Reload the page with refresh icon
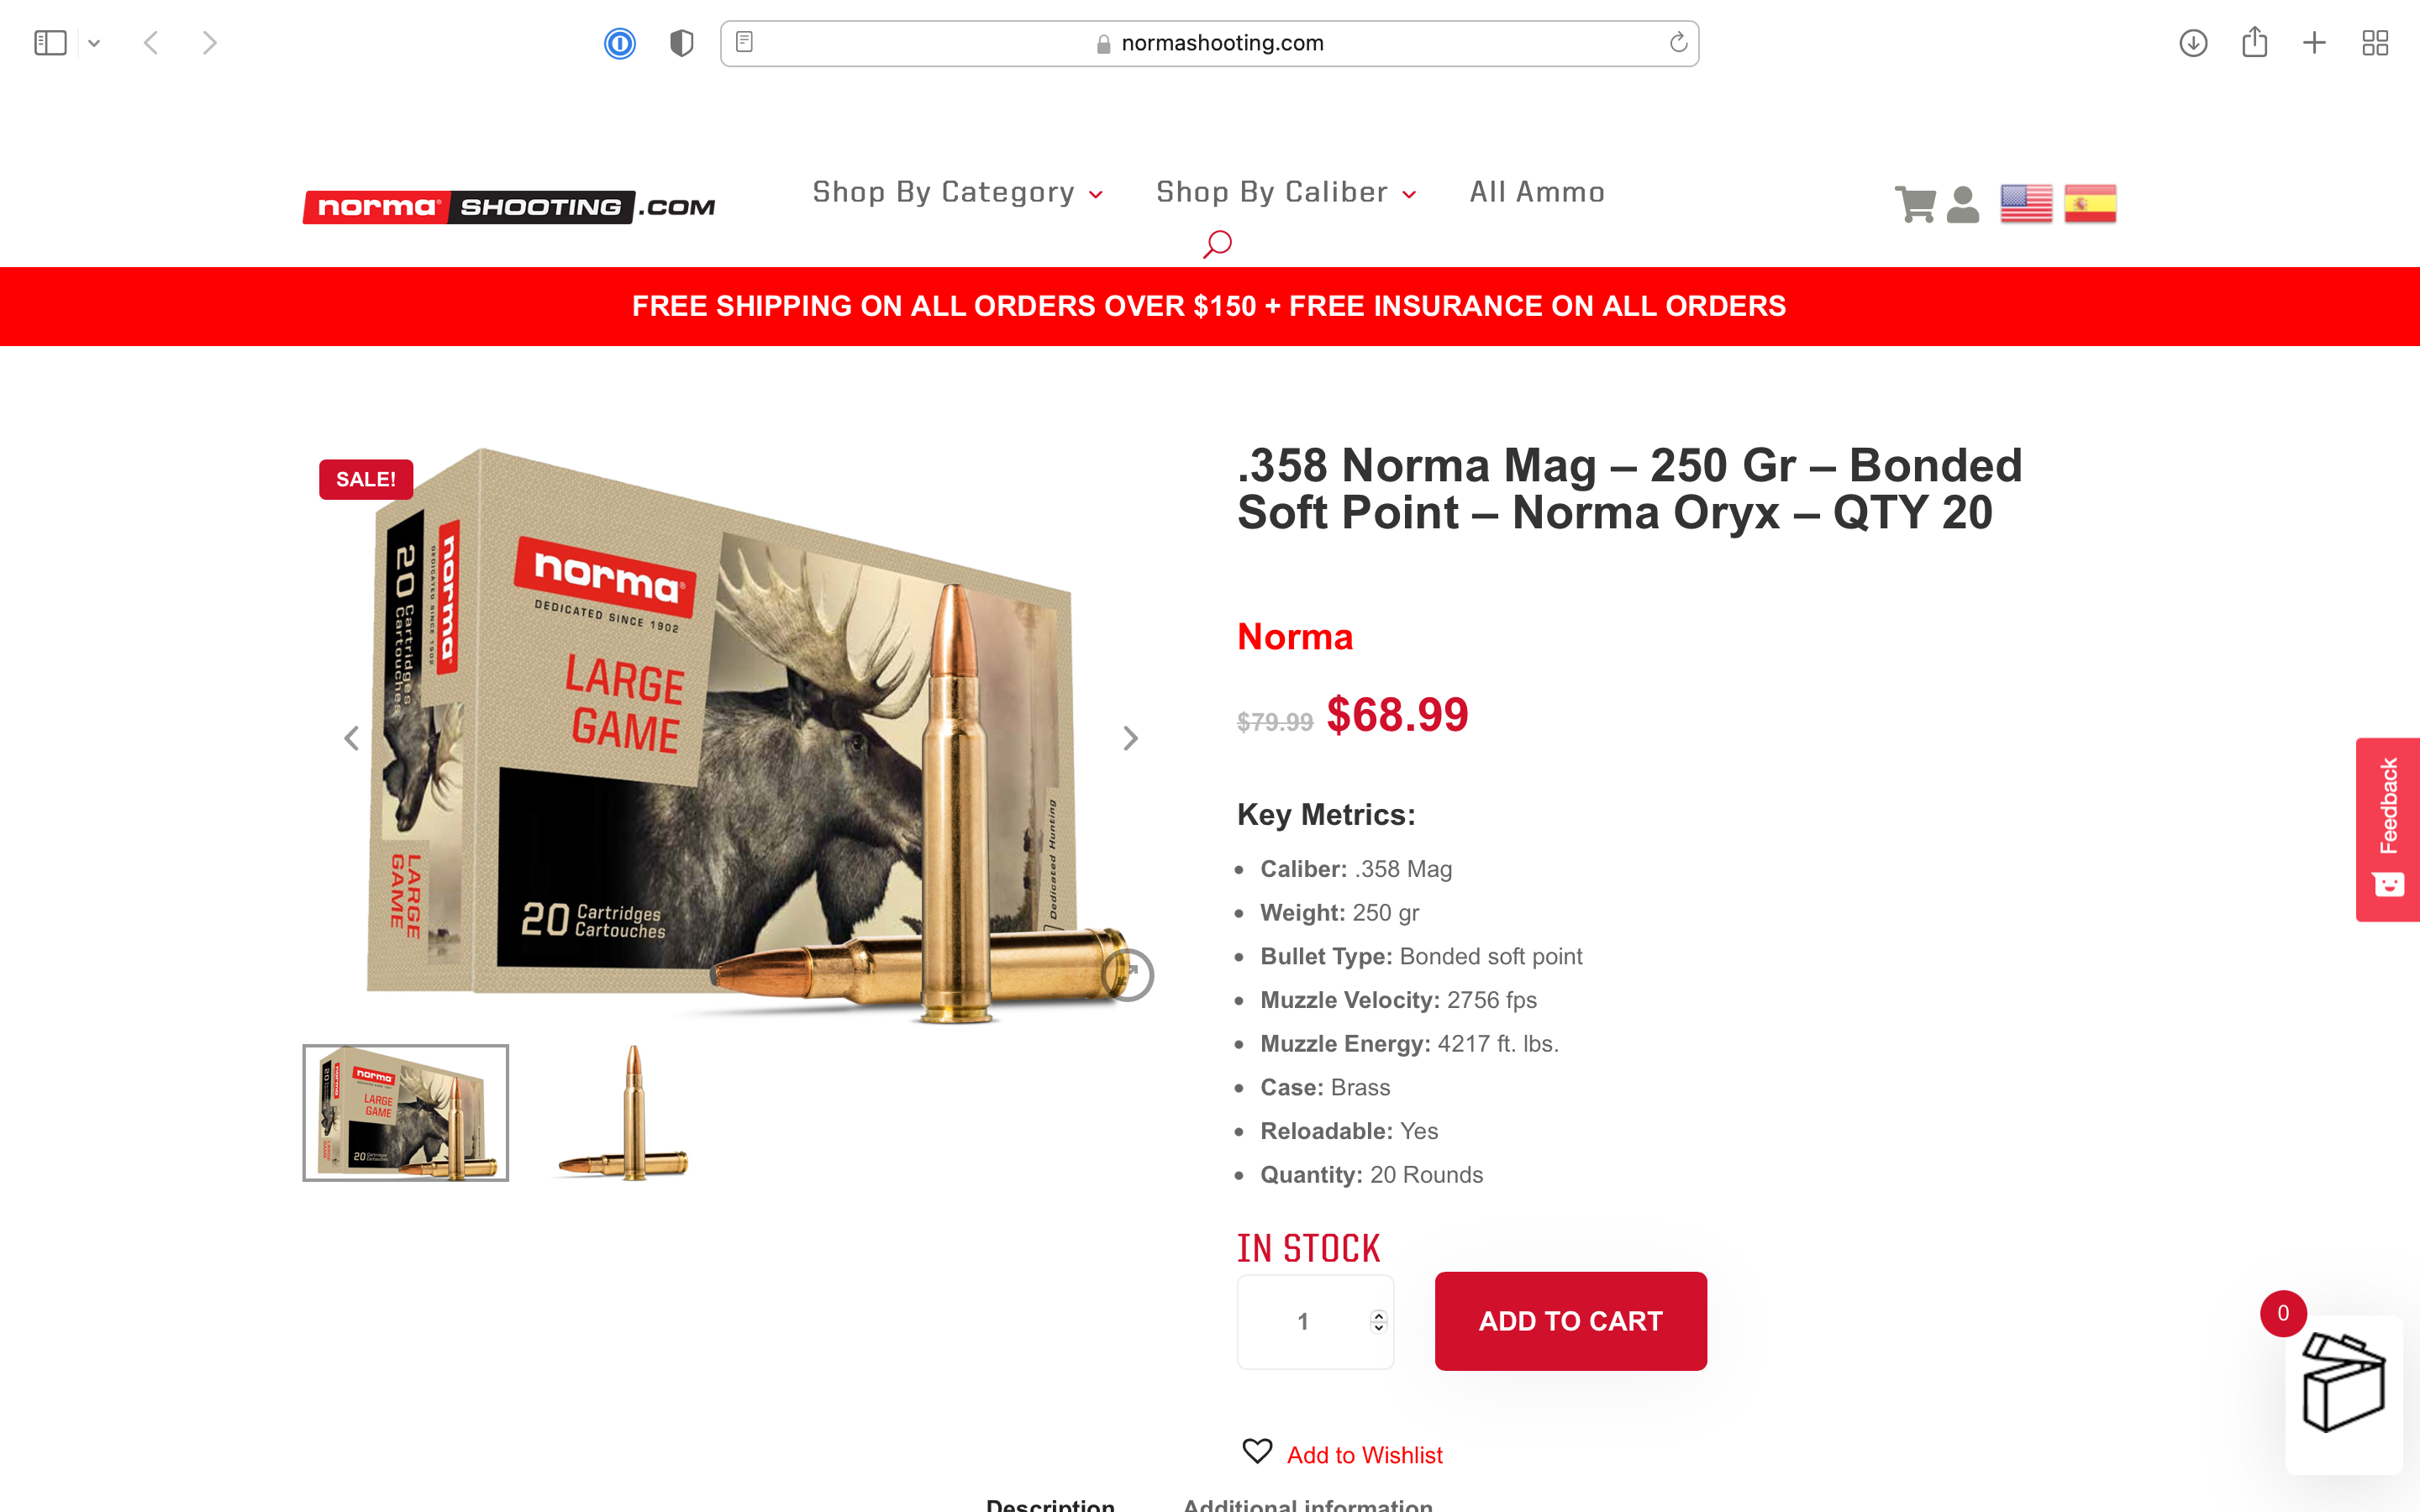Viewport: 2420px width, 1512px height. pyautogui.click(x=1678, y=43)
